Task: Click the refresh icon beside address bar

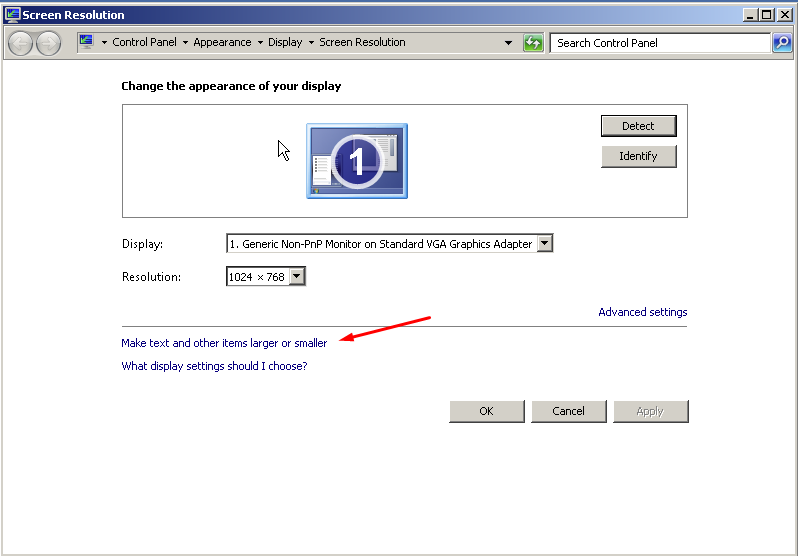Action: [x=533, y=43]
